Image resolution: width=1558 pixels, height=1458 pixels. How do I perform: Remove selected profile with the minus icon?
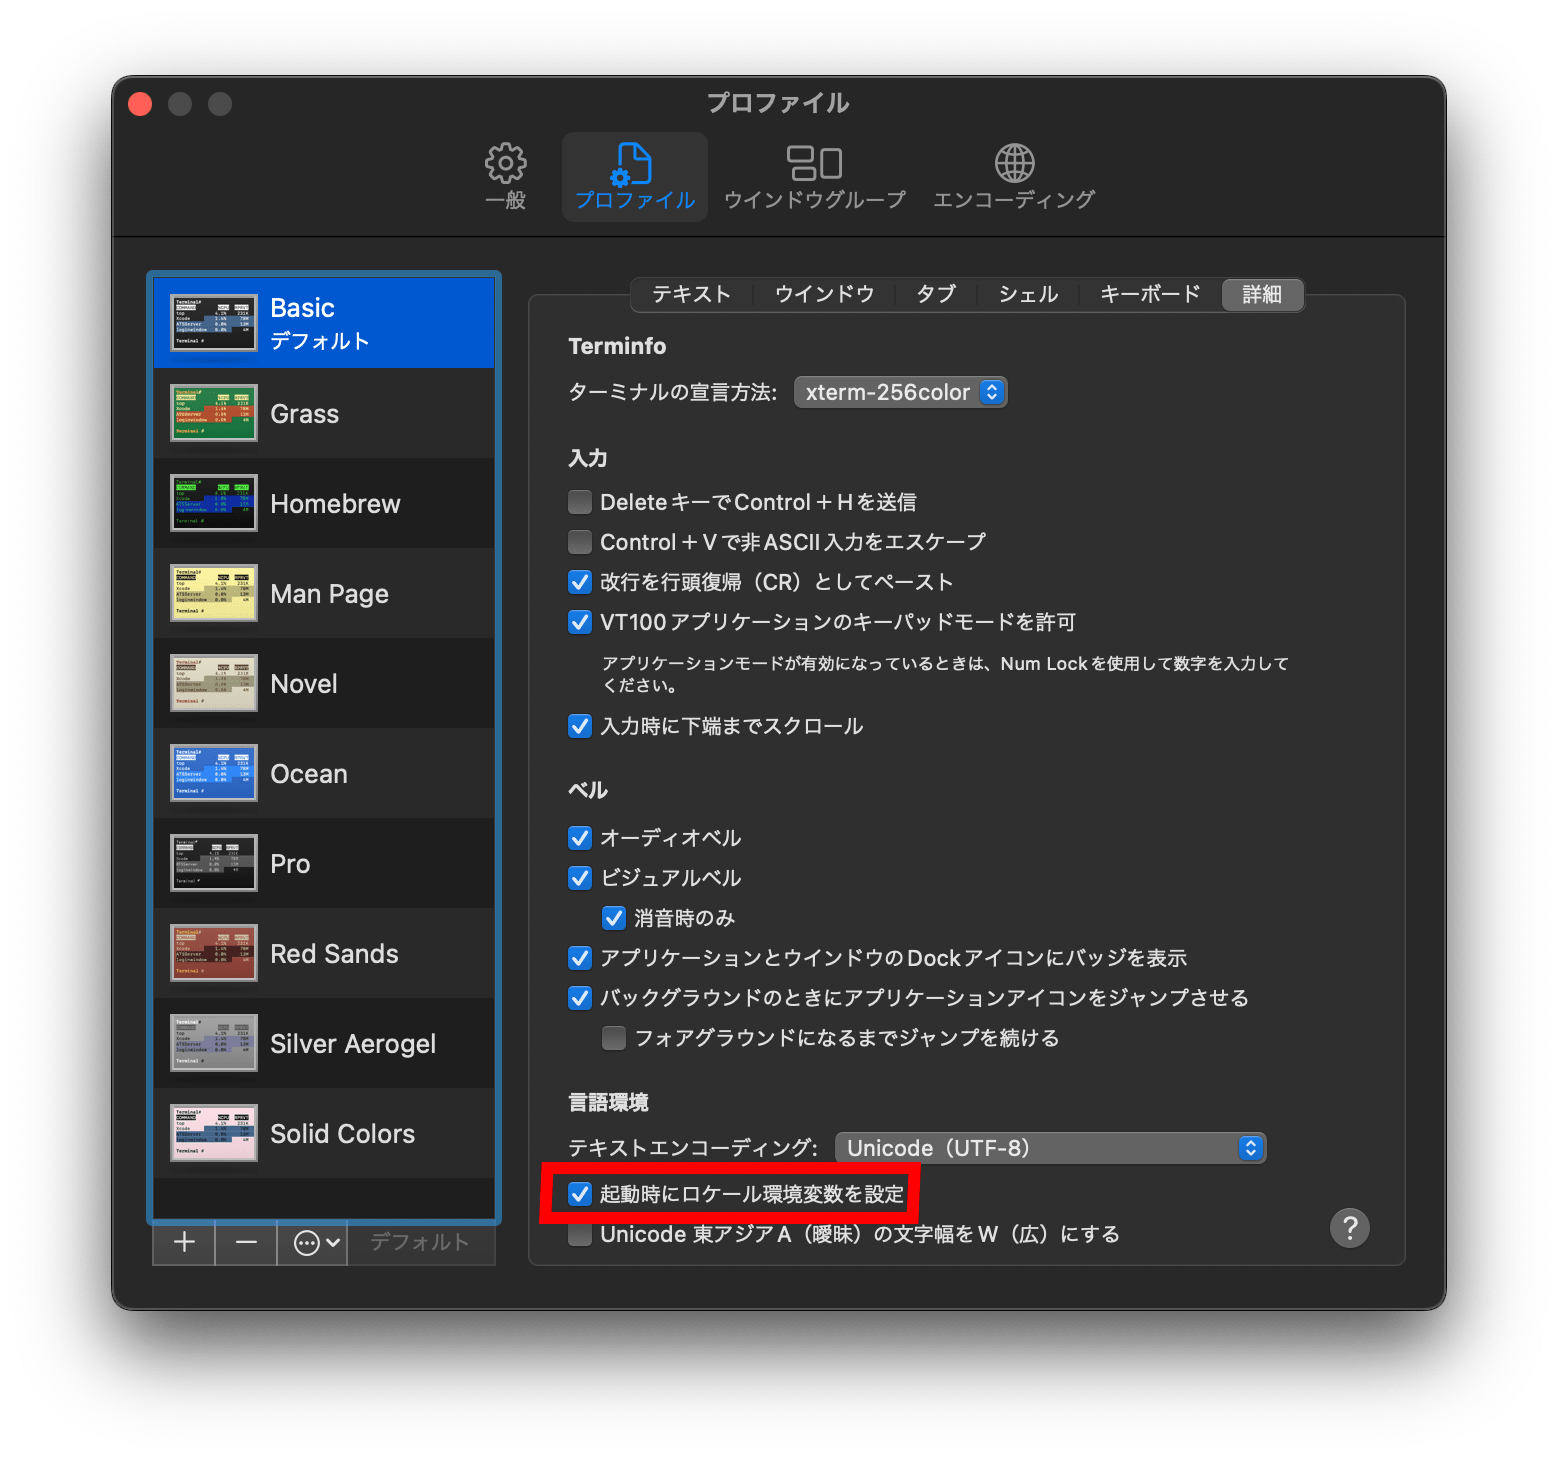pyautogui.click(x=245, y=1243)
